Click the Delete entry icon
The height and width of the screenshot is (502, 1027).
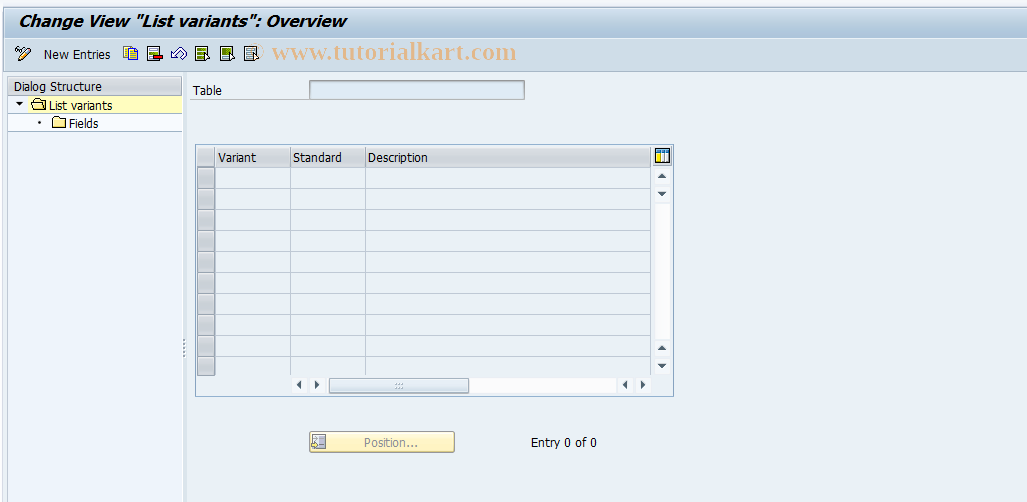pos(155,54)
